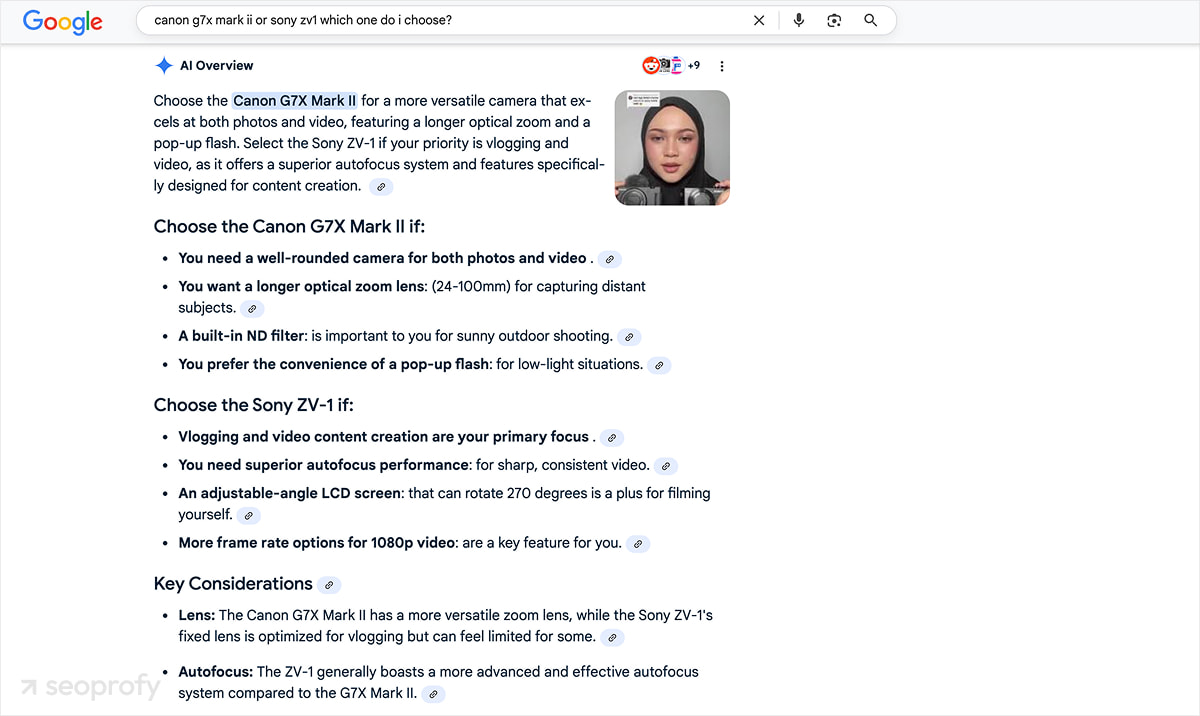Open source link for superior autofocus bullet
Screen dimensions: 1200x716
pyautogui.click(x=666, y=466)
